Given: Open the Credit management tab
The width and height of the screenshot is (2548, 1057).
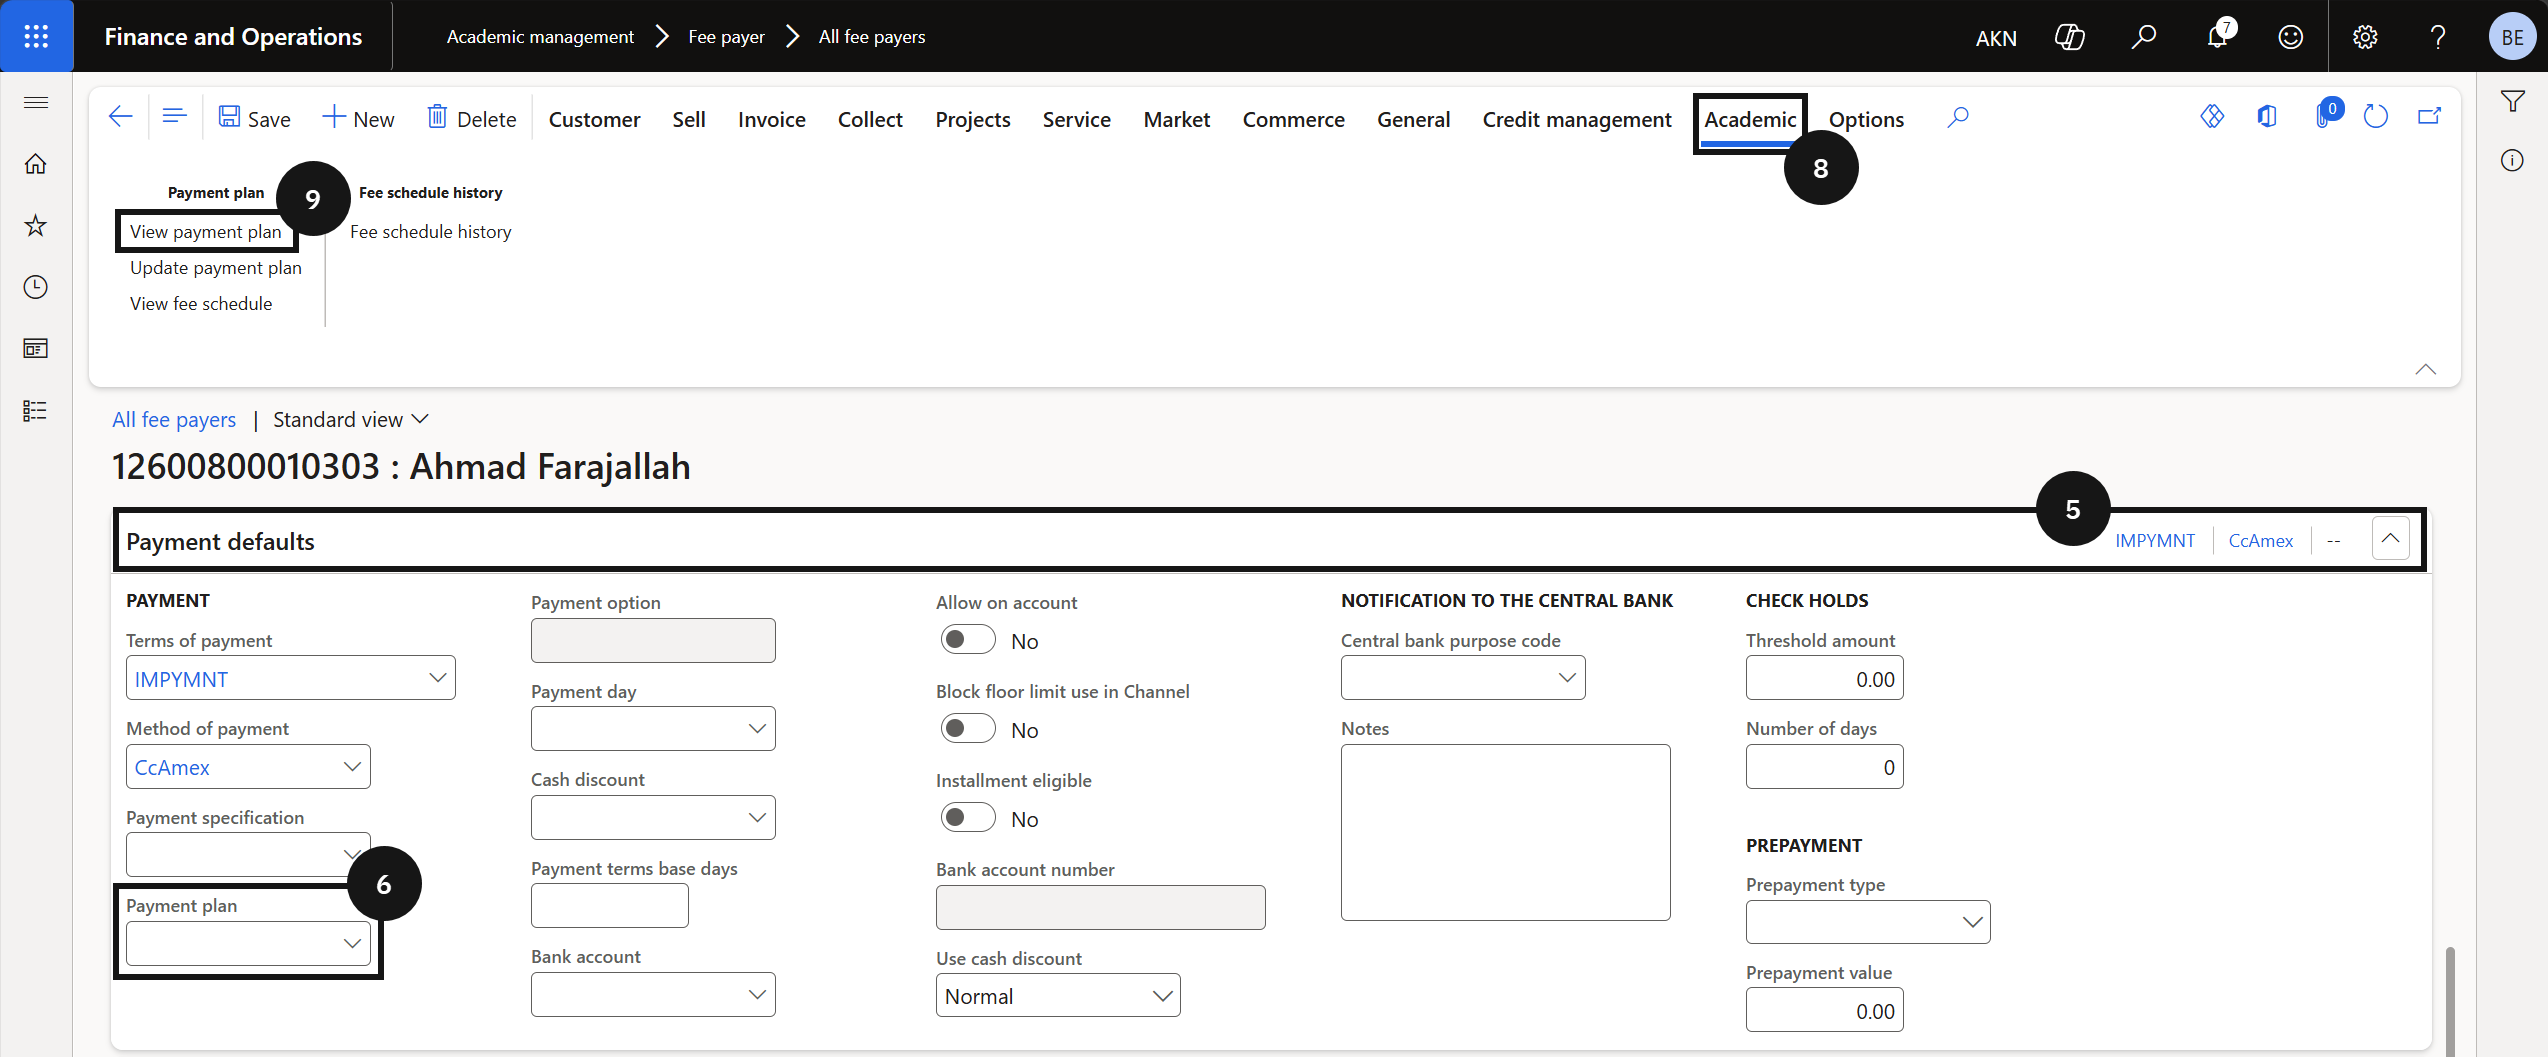Looking at the screenshot, I should coord(1577,120).
